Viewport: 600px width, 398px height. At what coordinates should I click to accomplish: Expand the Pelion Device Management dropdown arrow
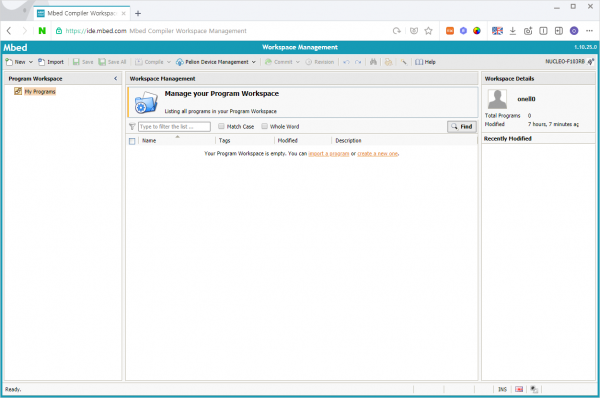(253, 62)
